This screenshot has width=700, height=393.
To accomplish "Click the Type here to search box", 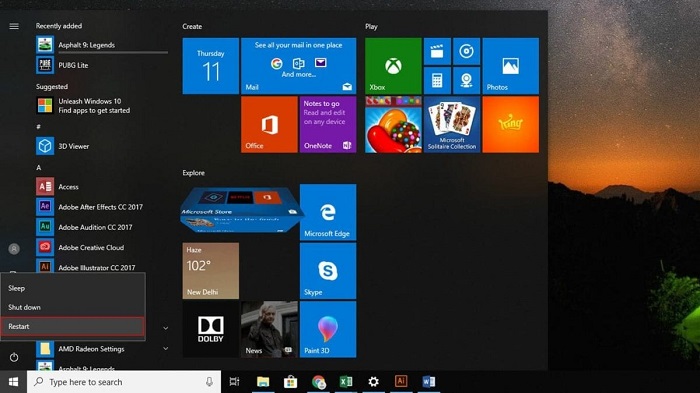I will [124, 382].
